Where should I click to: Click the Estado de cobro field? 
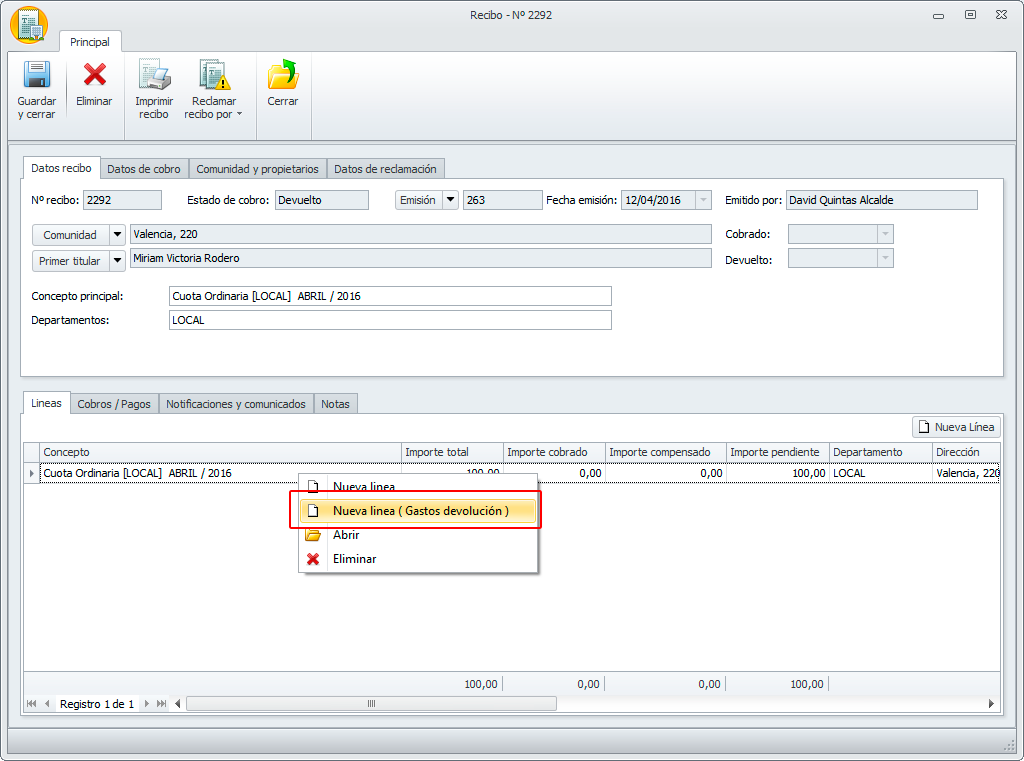coord(321,200)
